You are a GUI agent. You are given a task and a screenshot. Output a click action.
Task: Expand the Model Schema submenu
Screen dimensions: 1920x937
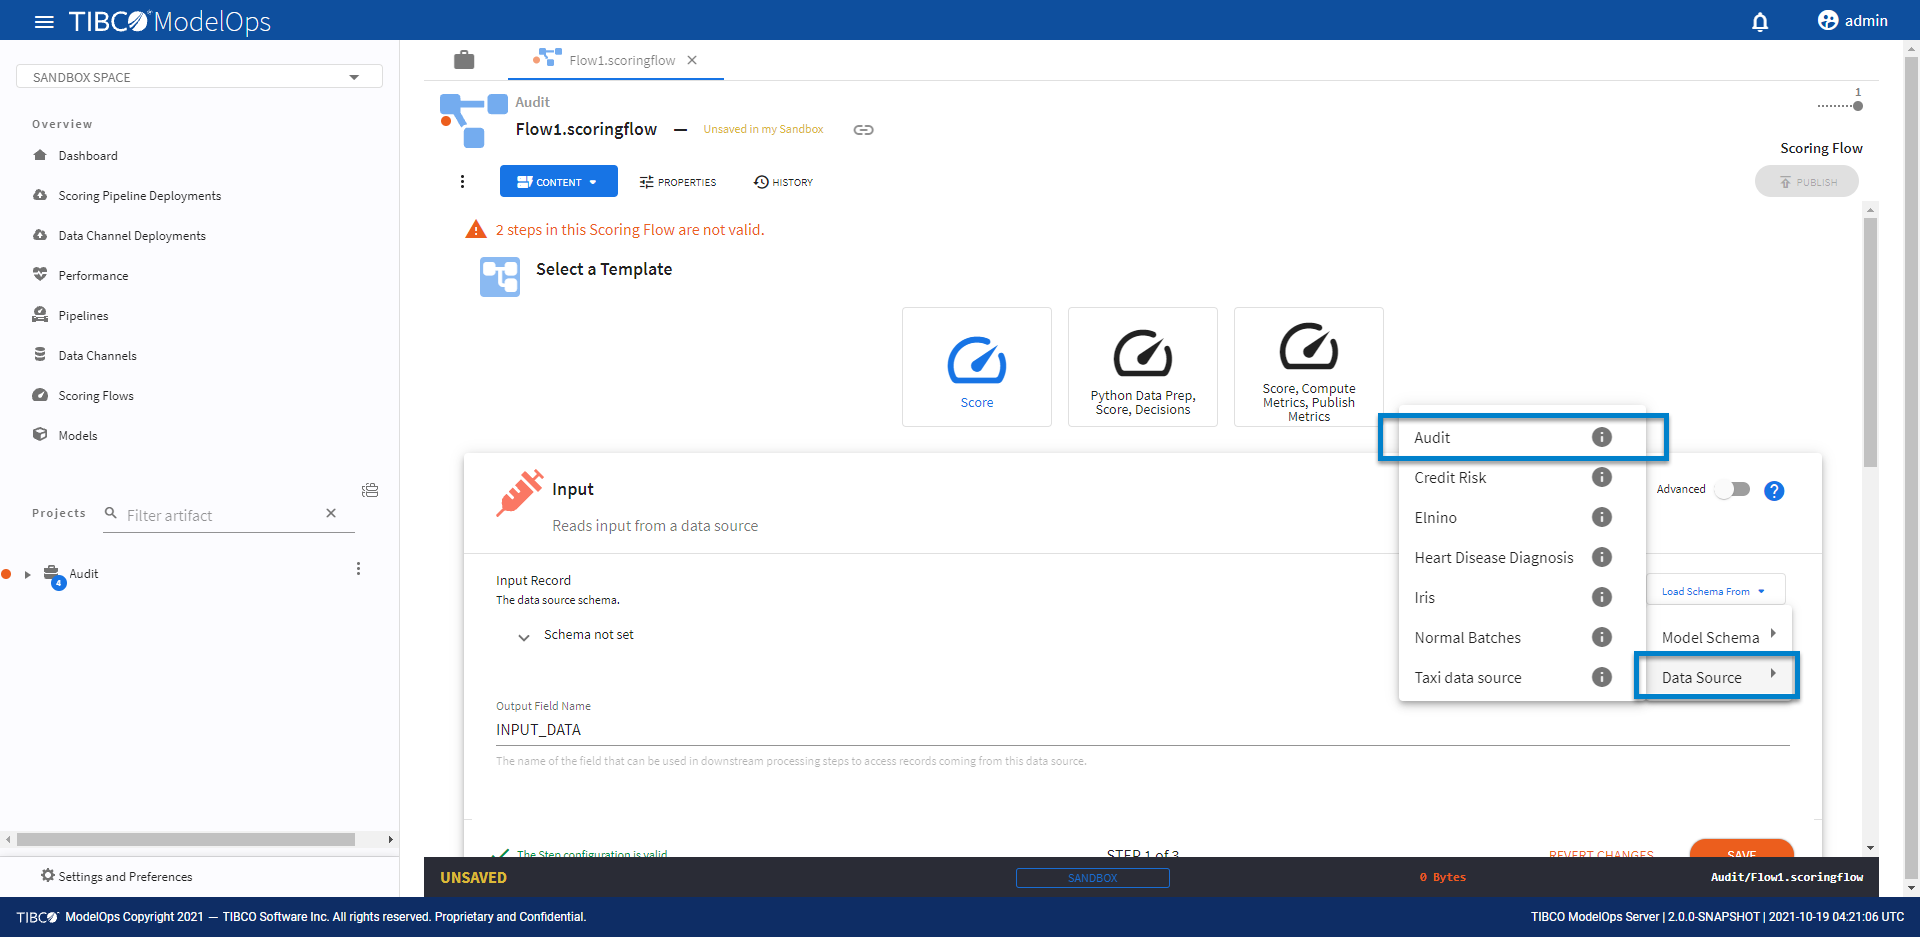1719,637
